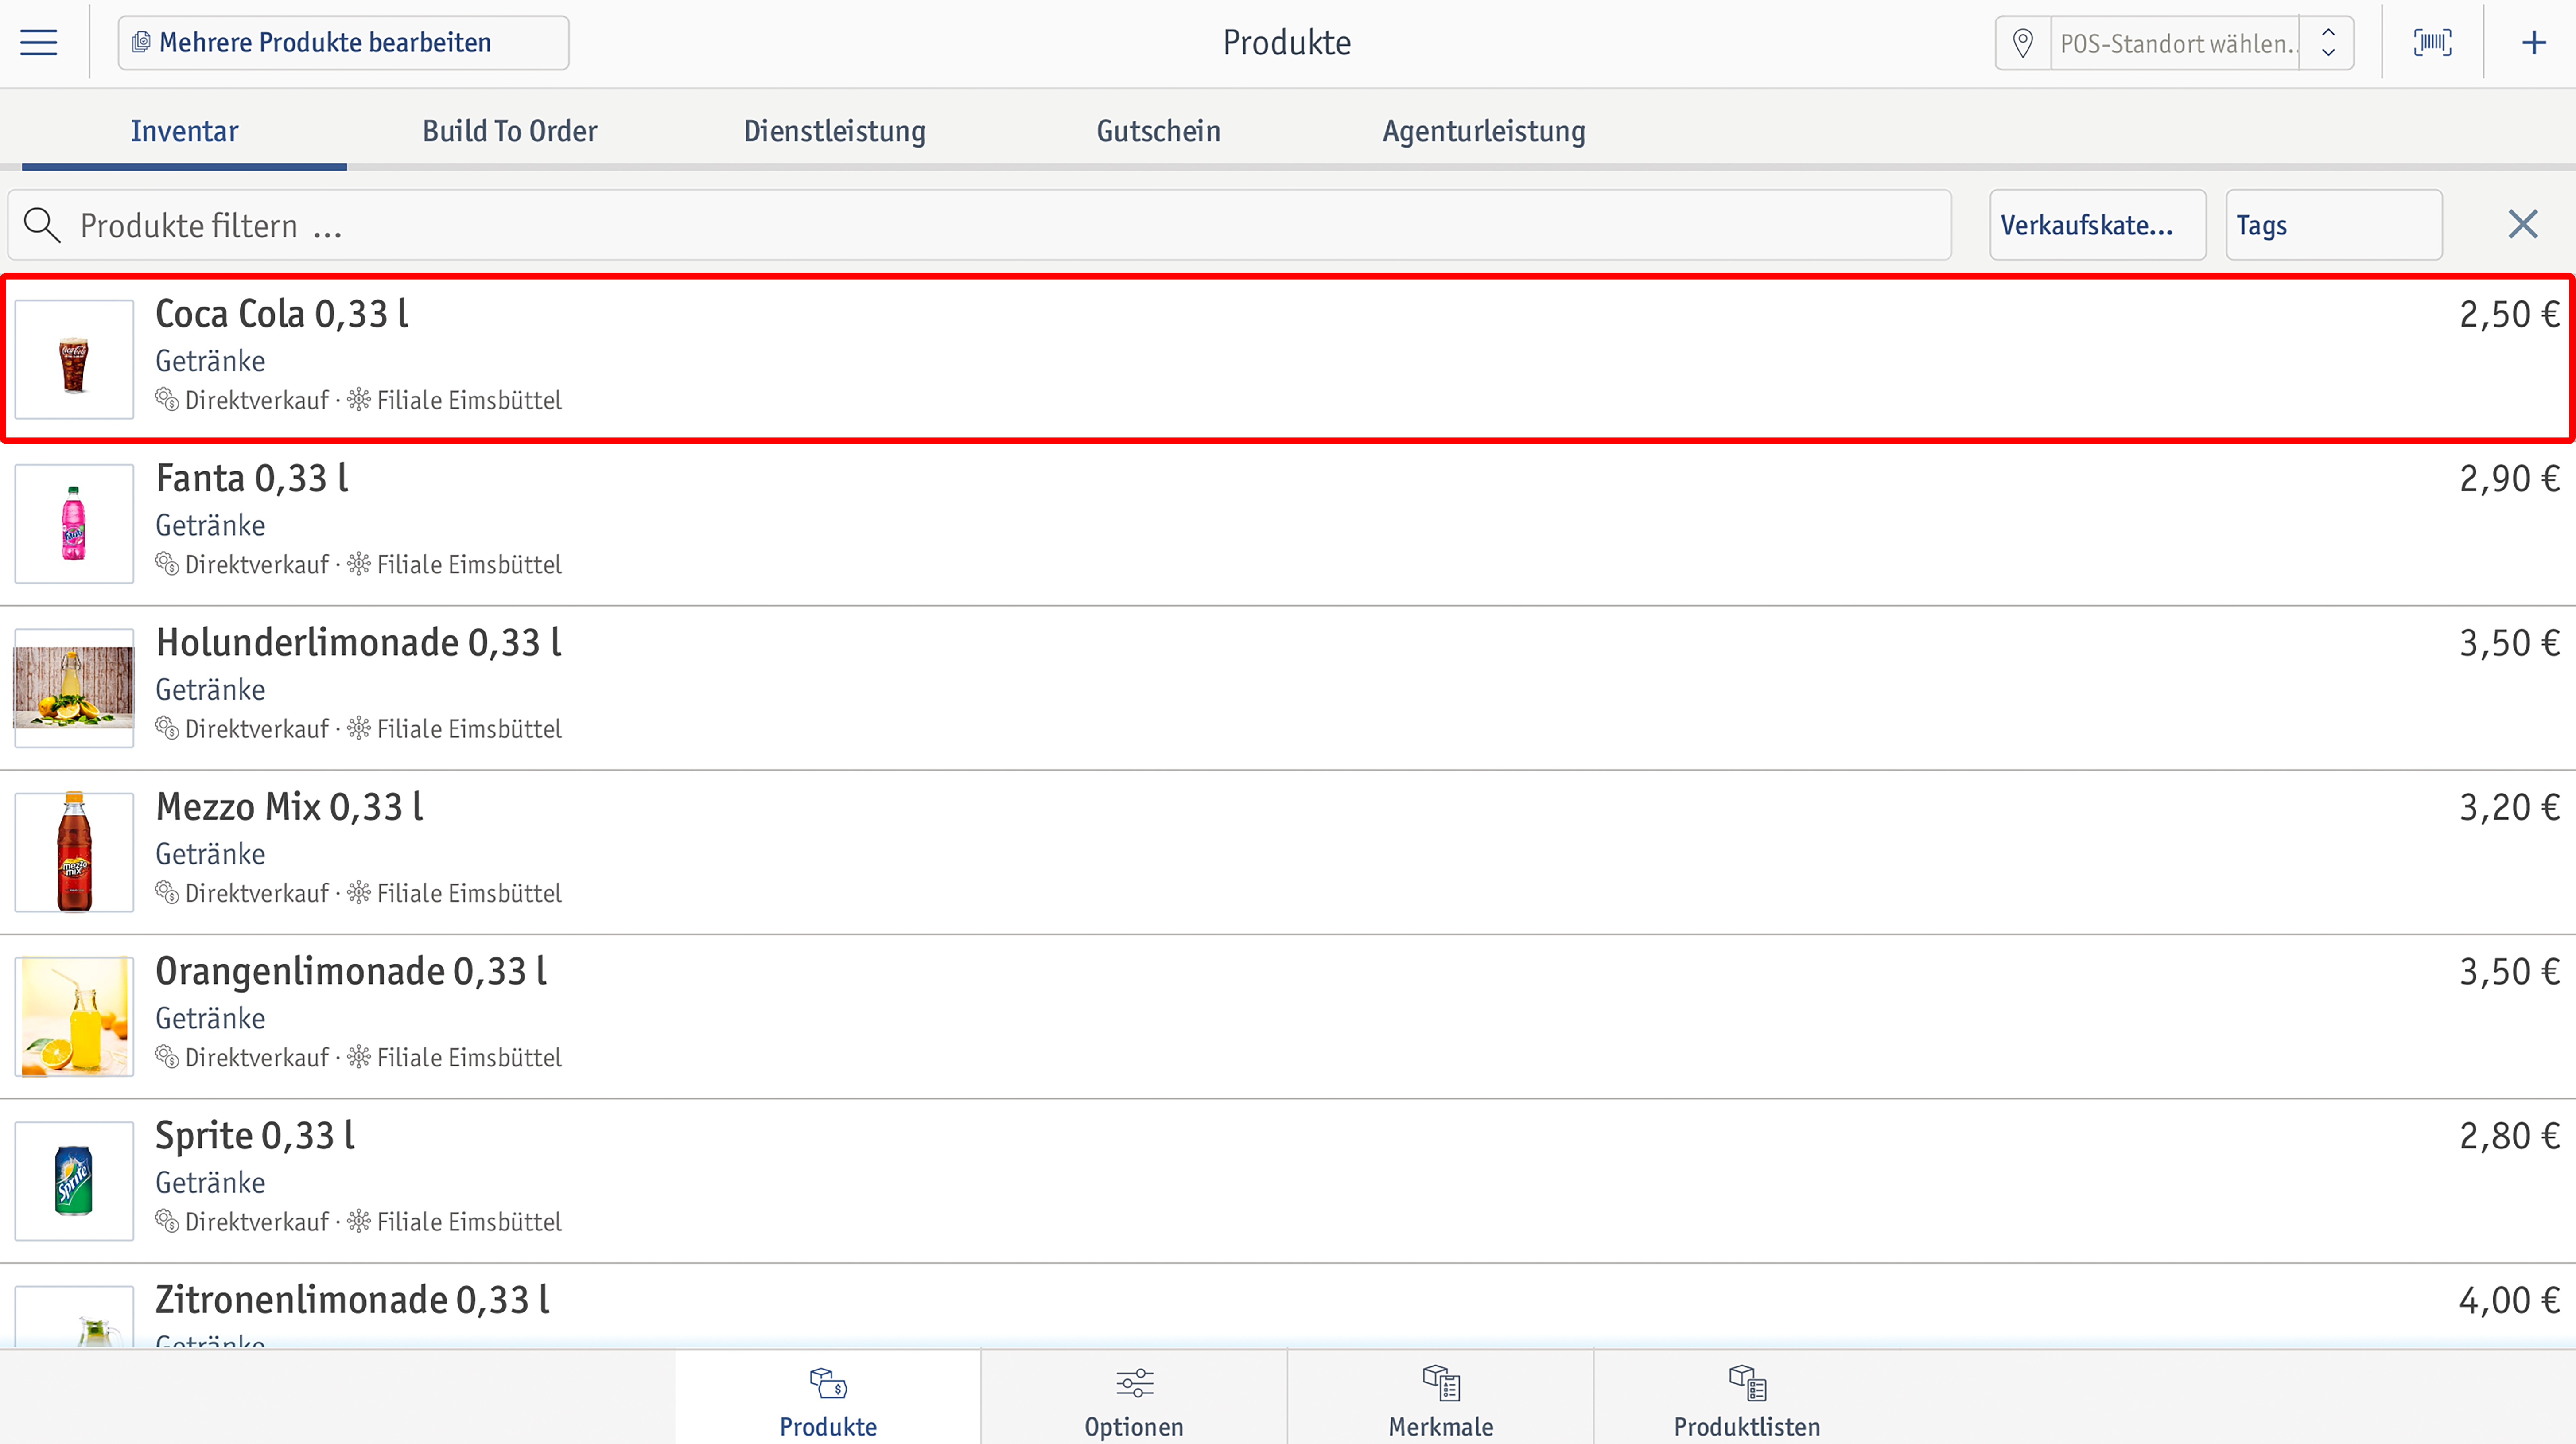Select the Produktlisten bottom tab
This screenshot has height=1444, width=2576.
click(x=1747, y=1398)
